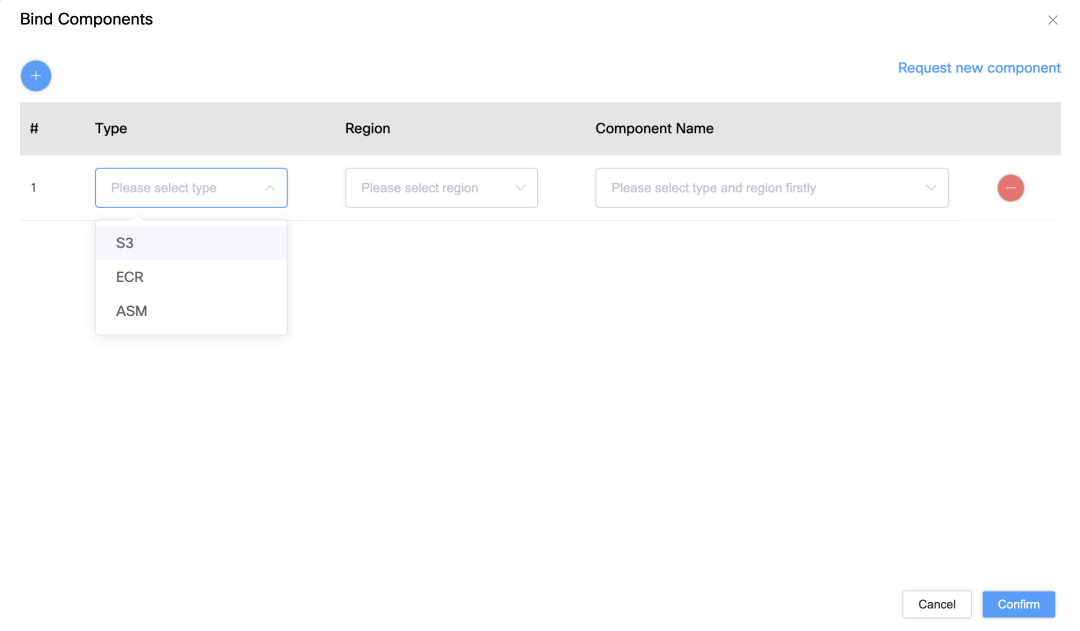Image resolution: width=1080 pixels, height=631 pixels.
Task: Choose ECR in the type options
Action: click(130, 277)
